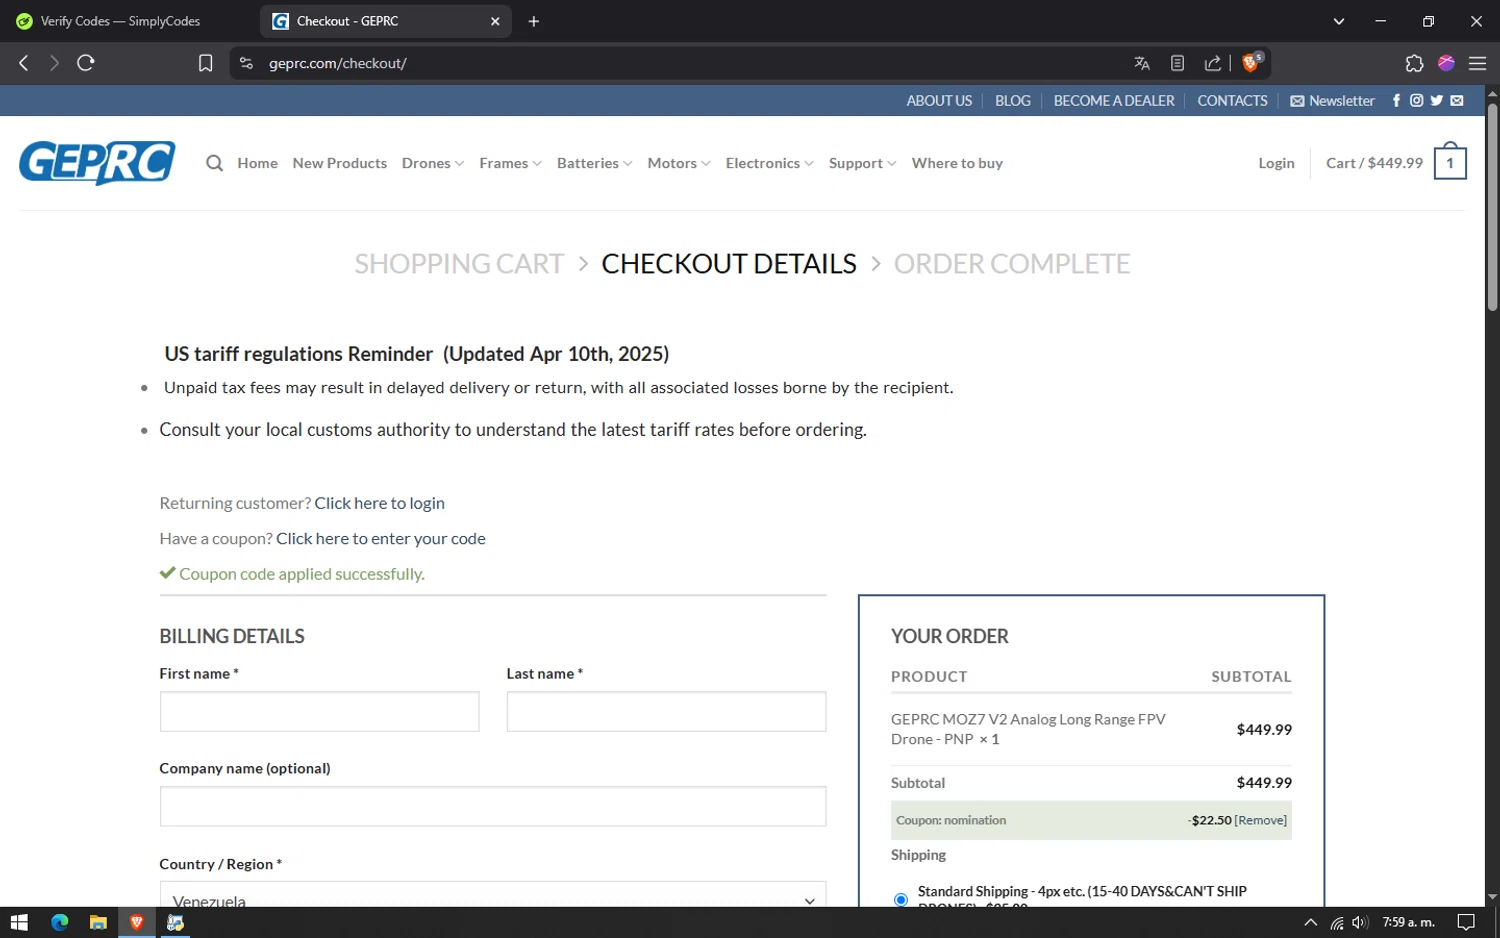The height and width of the screenshot is (938, 1500).
Task: Open the tab search chevron
Action: pos(1339,21)
